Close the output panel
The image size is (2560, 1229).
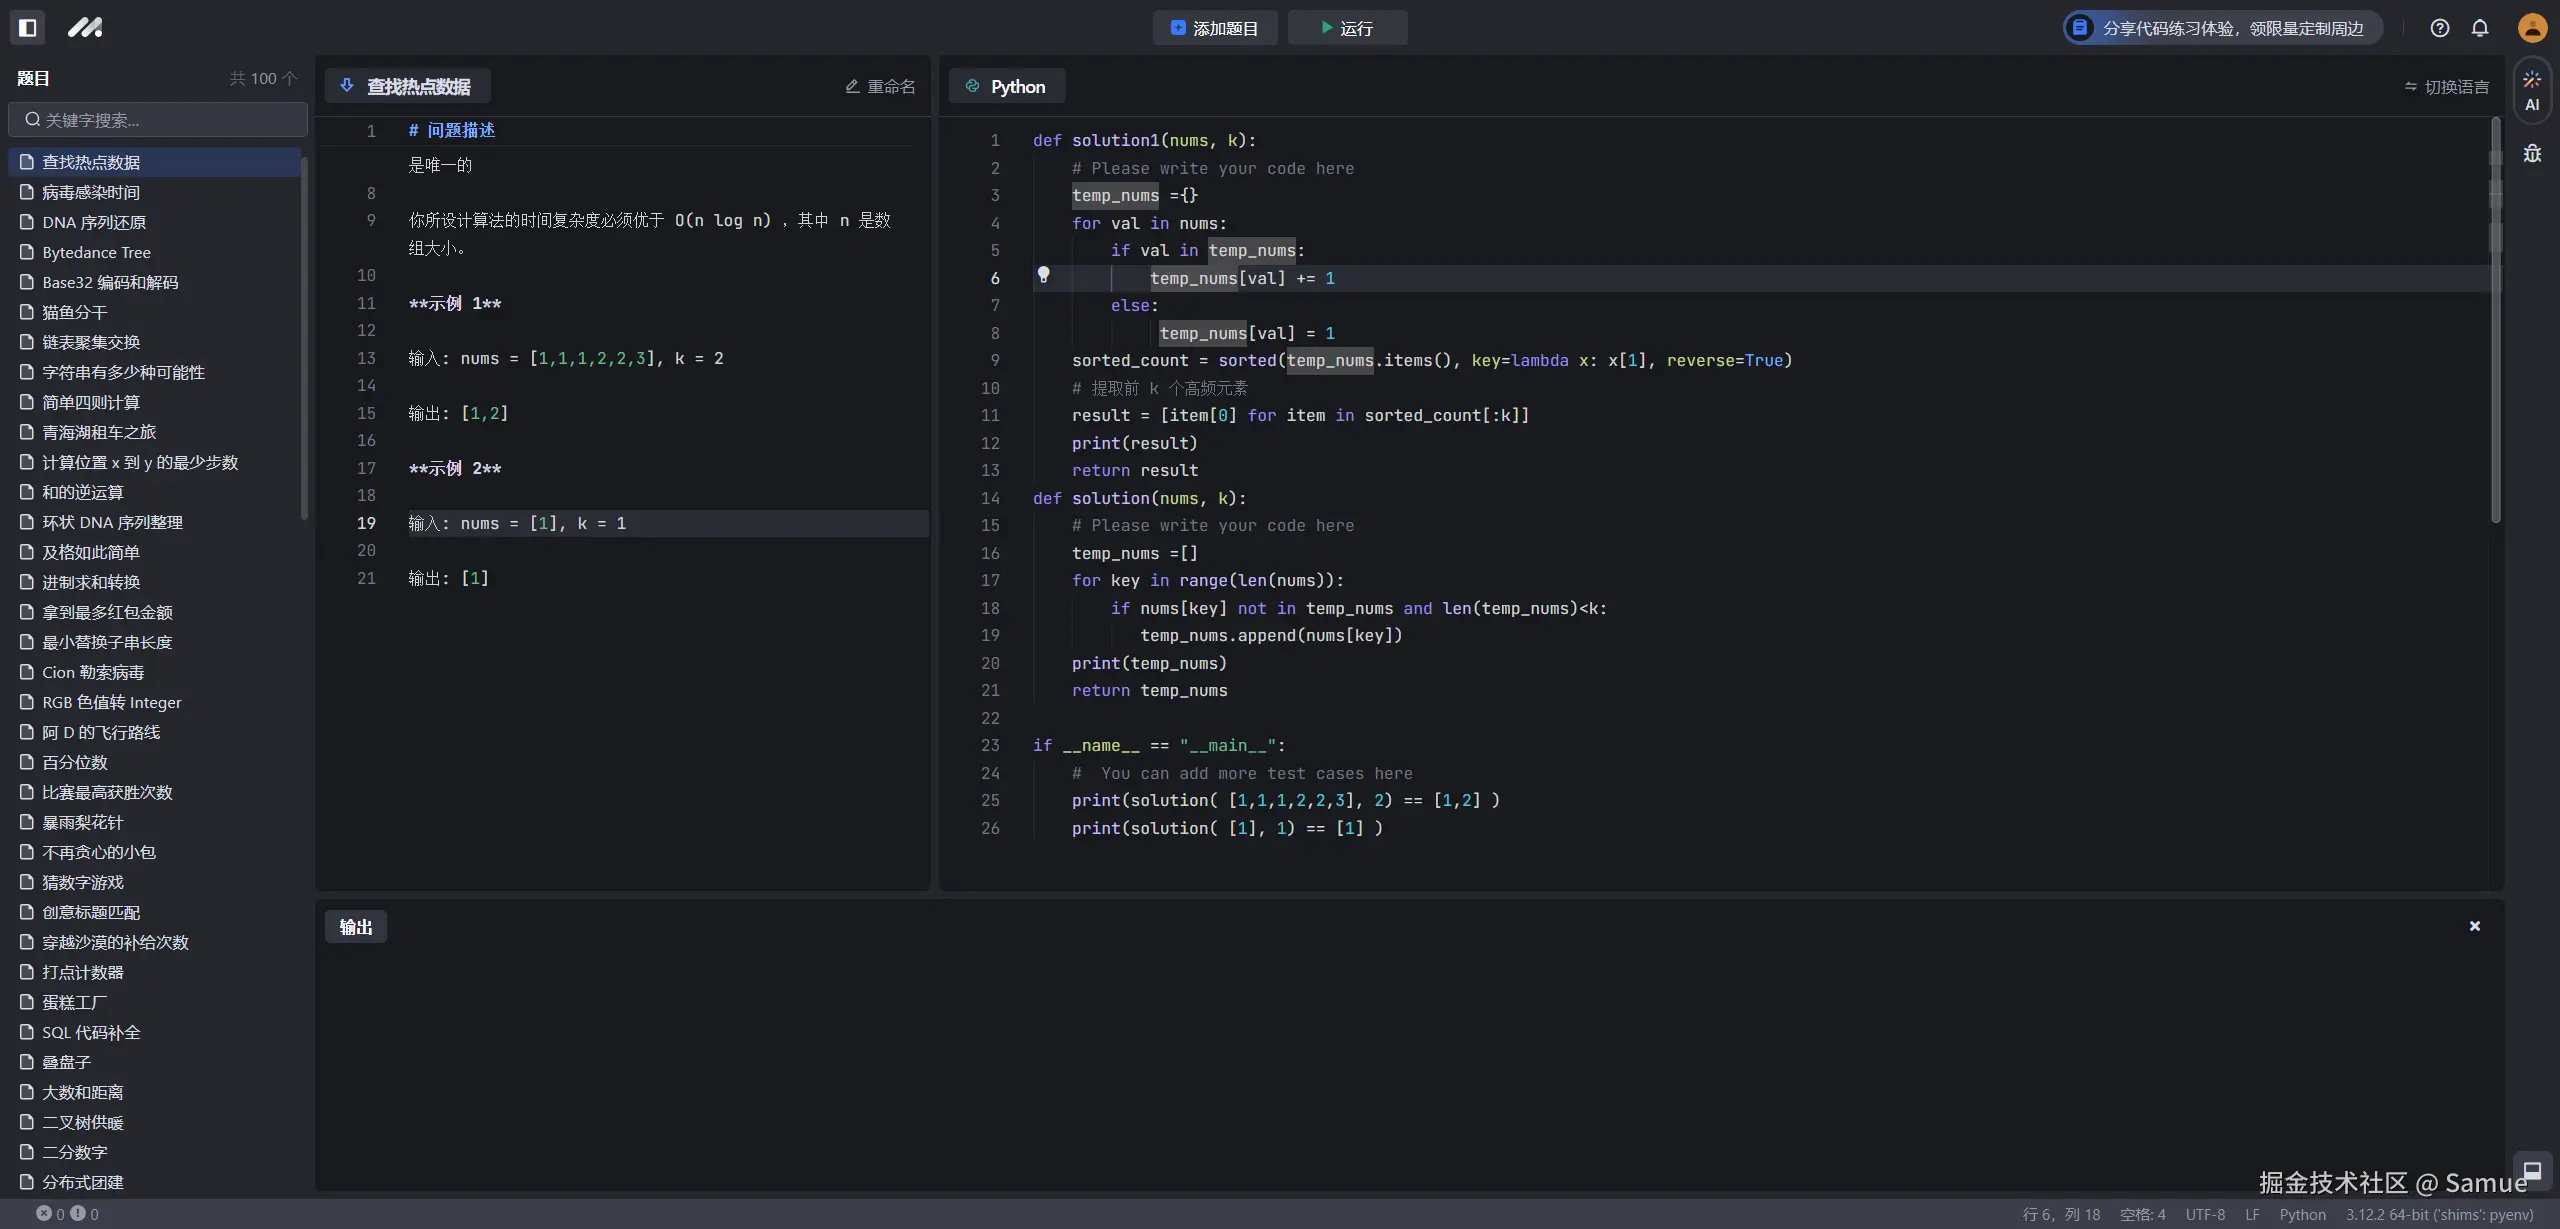(x=2475, y=926)
